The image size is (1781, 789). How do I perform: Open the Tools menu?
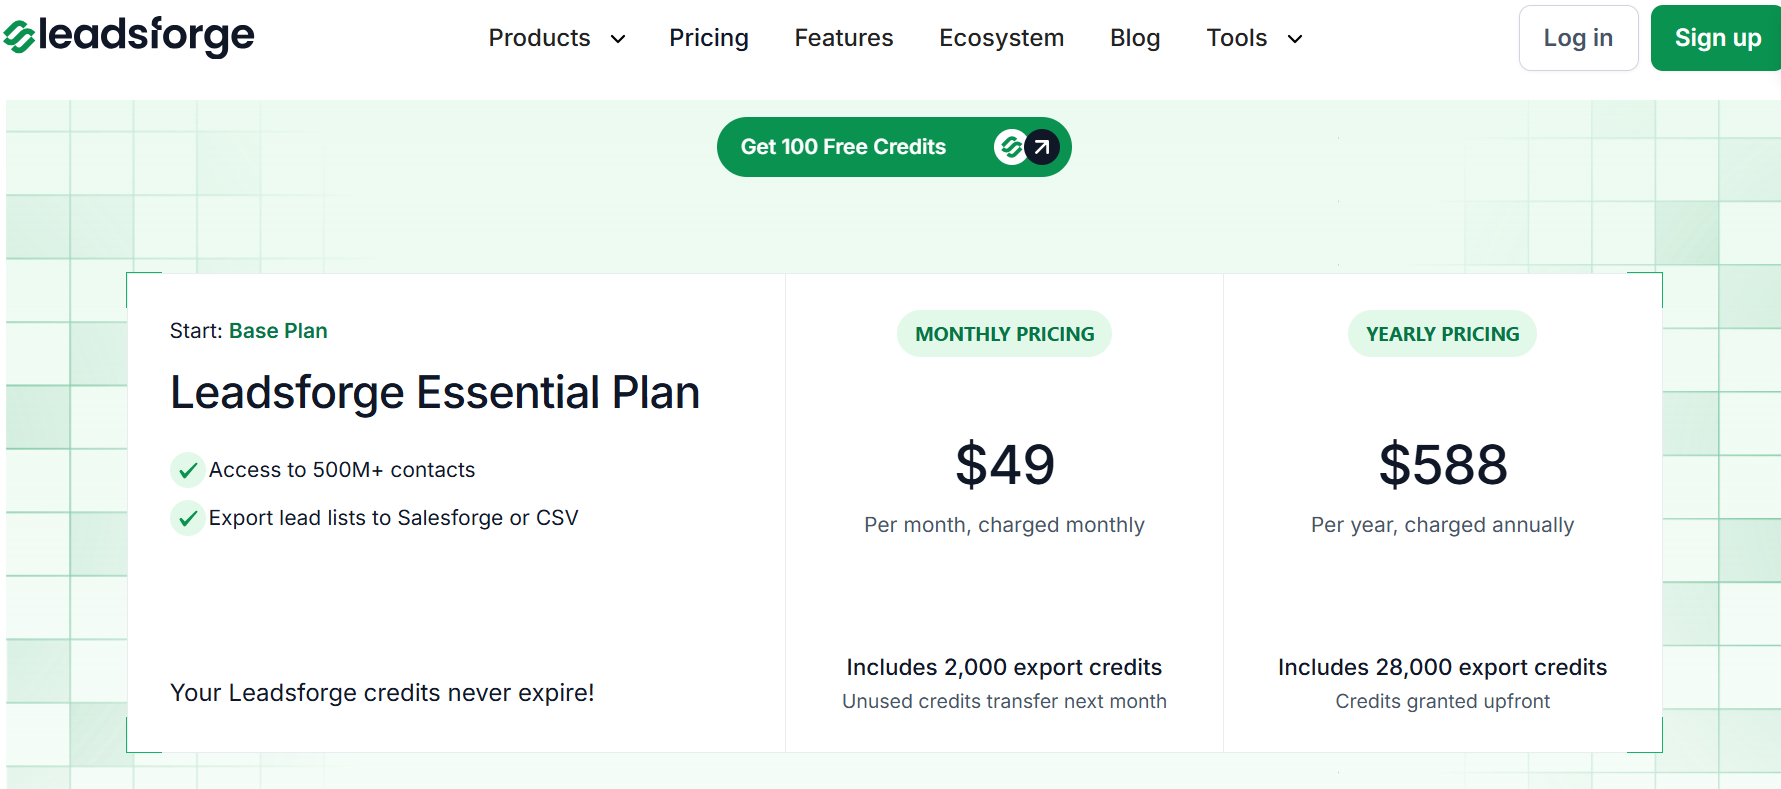pos(1236,38)
